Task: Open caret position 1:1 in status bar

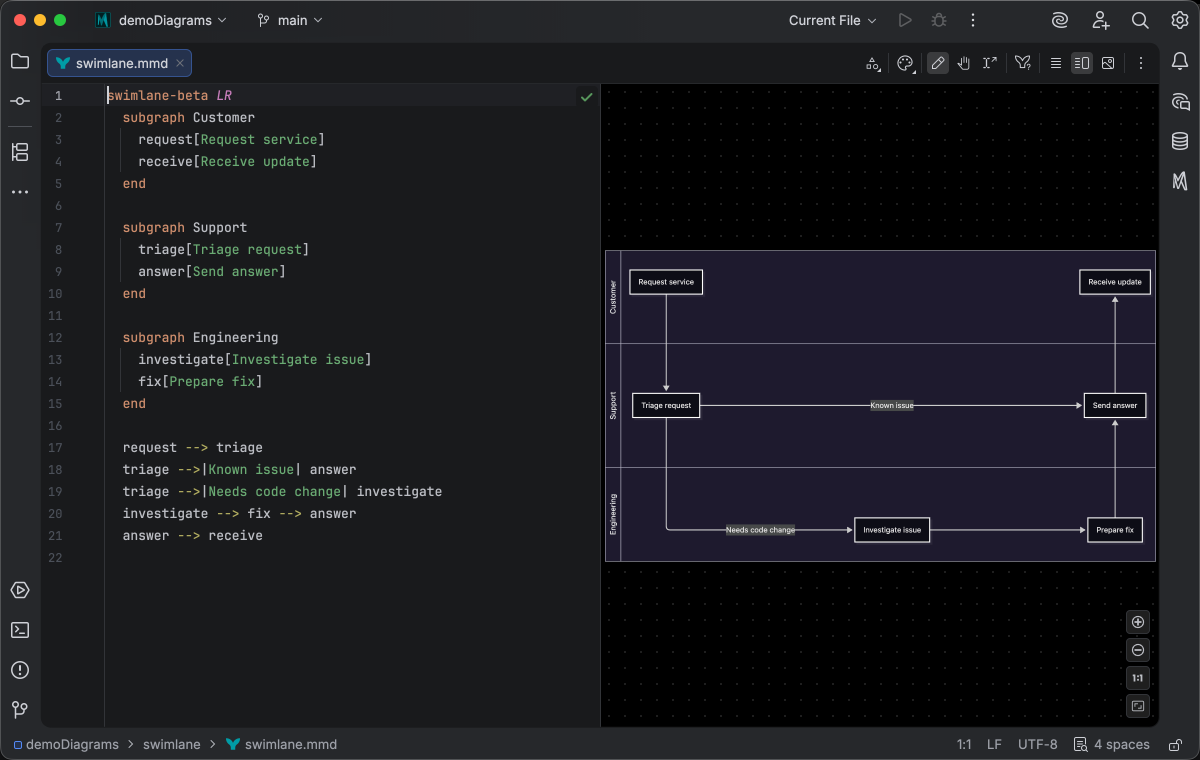Action: [x=964, y=745]
